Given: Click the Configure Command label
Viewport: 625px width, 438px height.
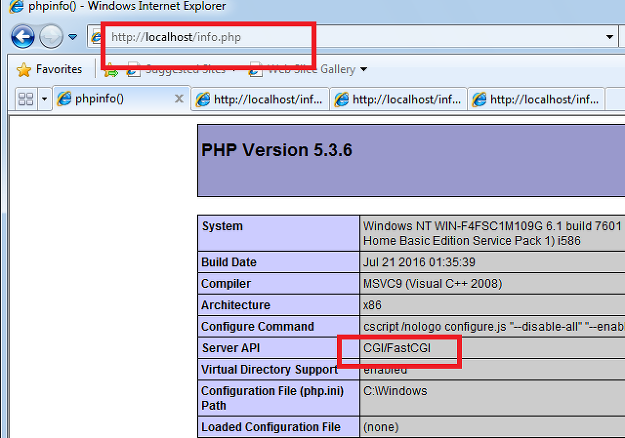Looking at the screenshot, I should 257,327.
